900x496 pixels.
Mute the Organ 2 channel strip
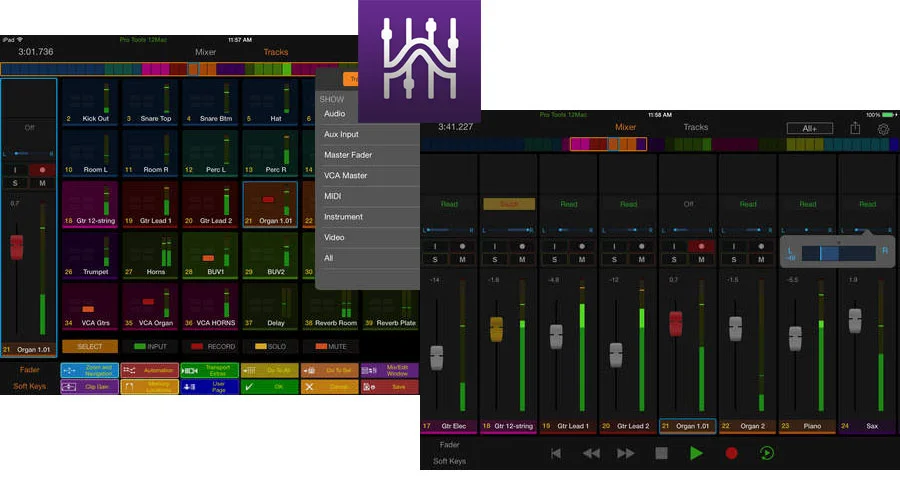point(761,259)
